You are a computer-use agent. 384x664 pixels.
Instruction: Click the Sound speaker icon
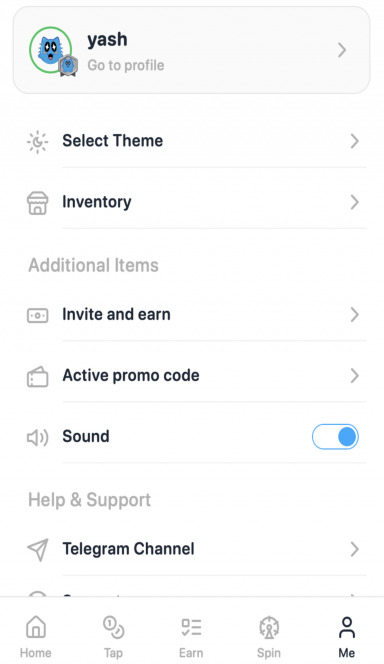(x=37, y=437)
